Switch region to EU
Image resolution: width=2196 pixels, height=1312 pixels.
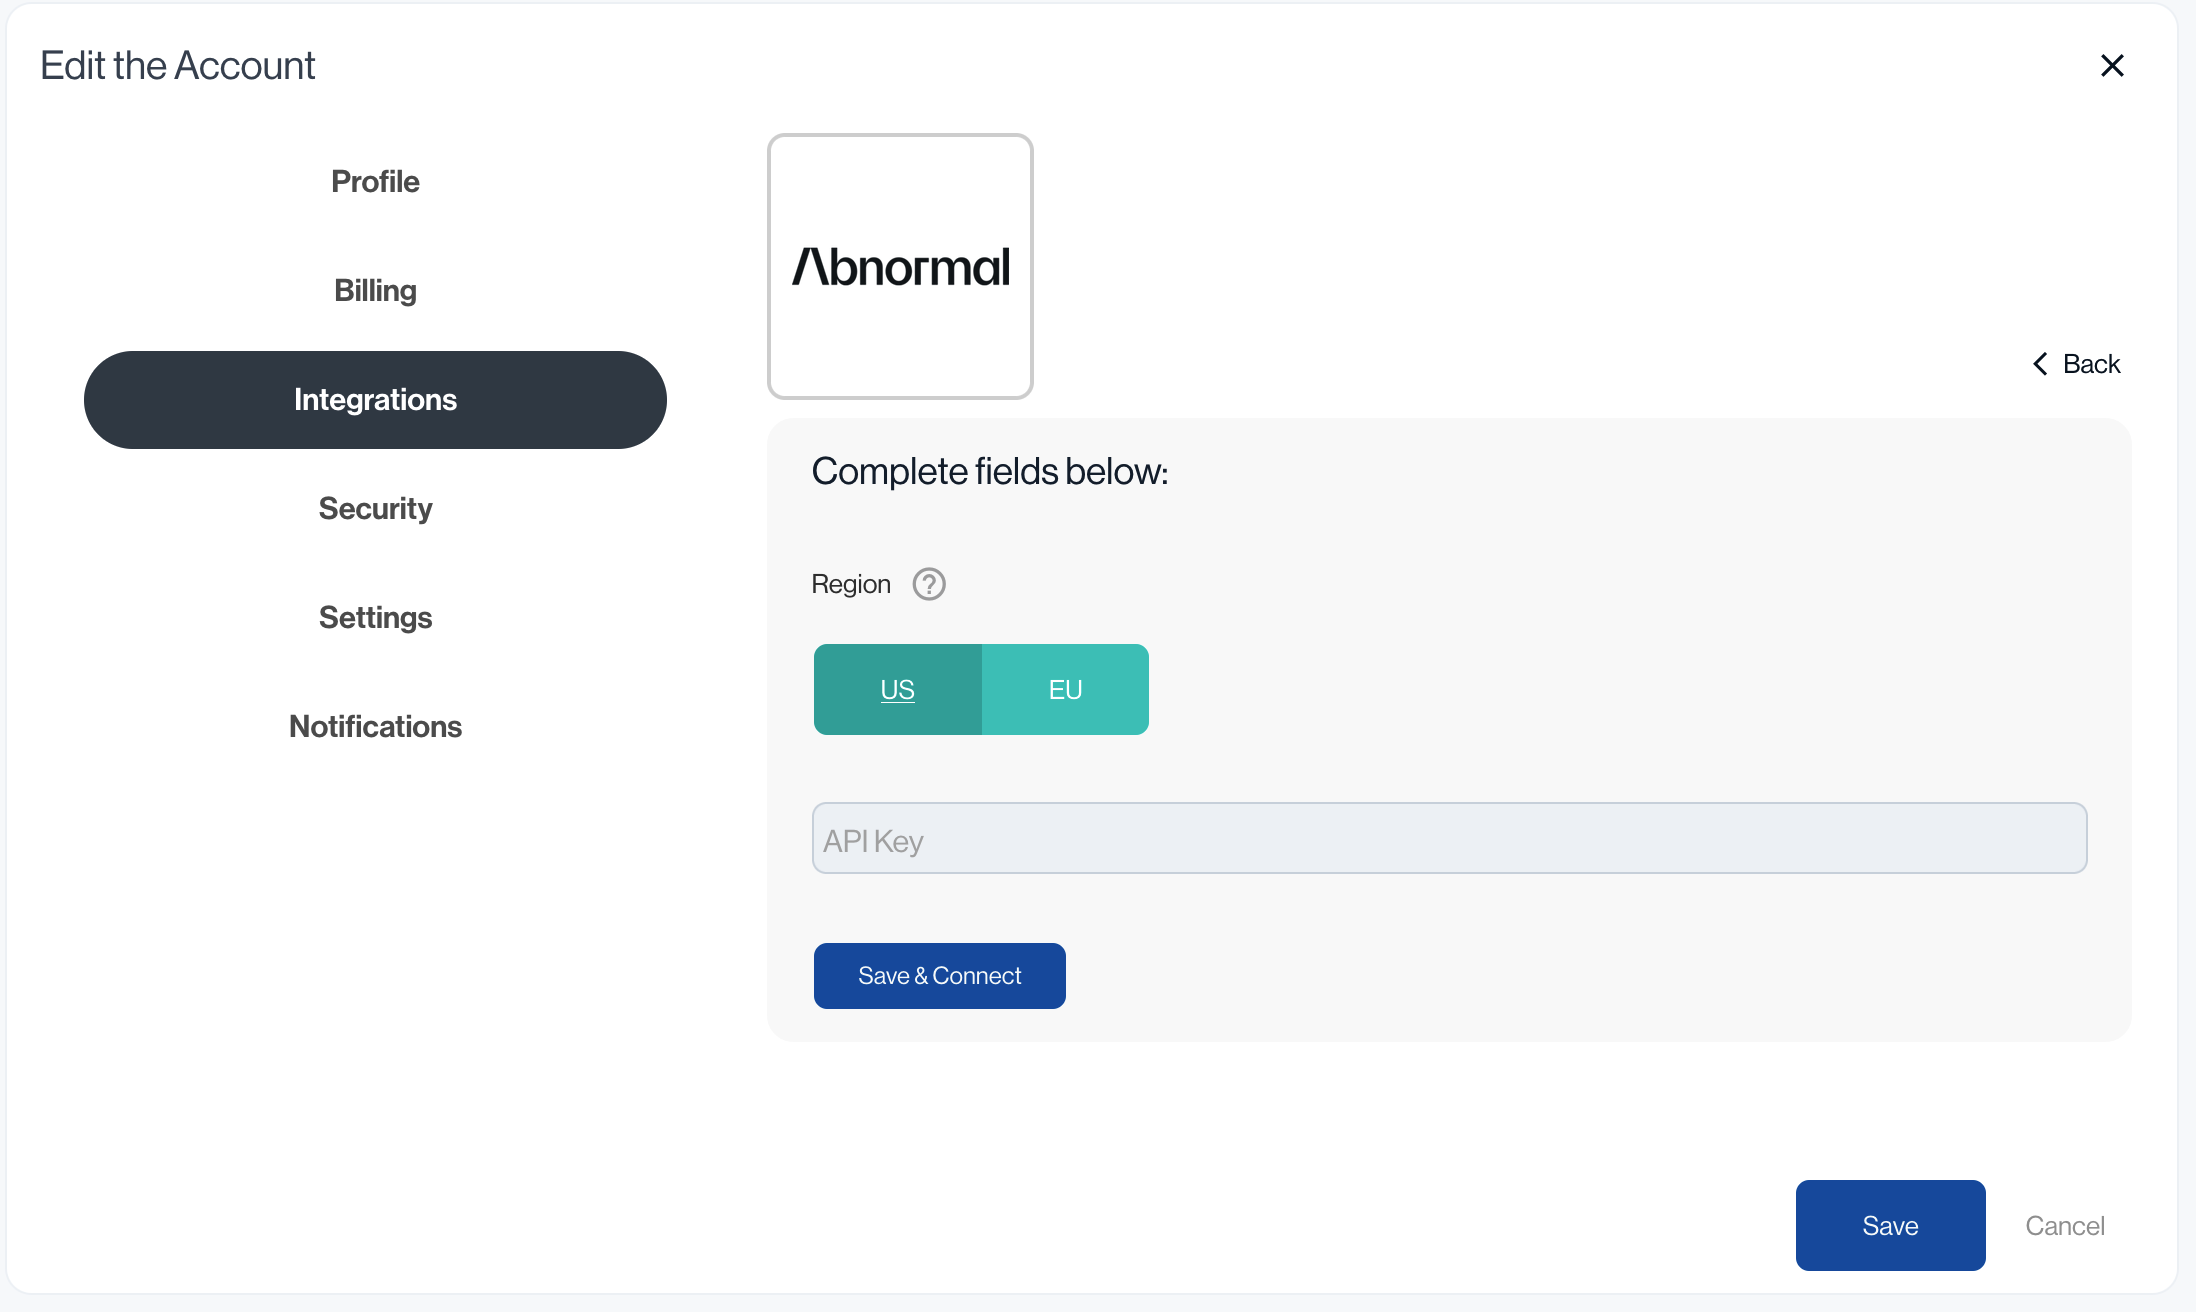(1065, 690)
